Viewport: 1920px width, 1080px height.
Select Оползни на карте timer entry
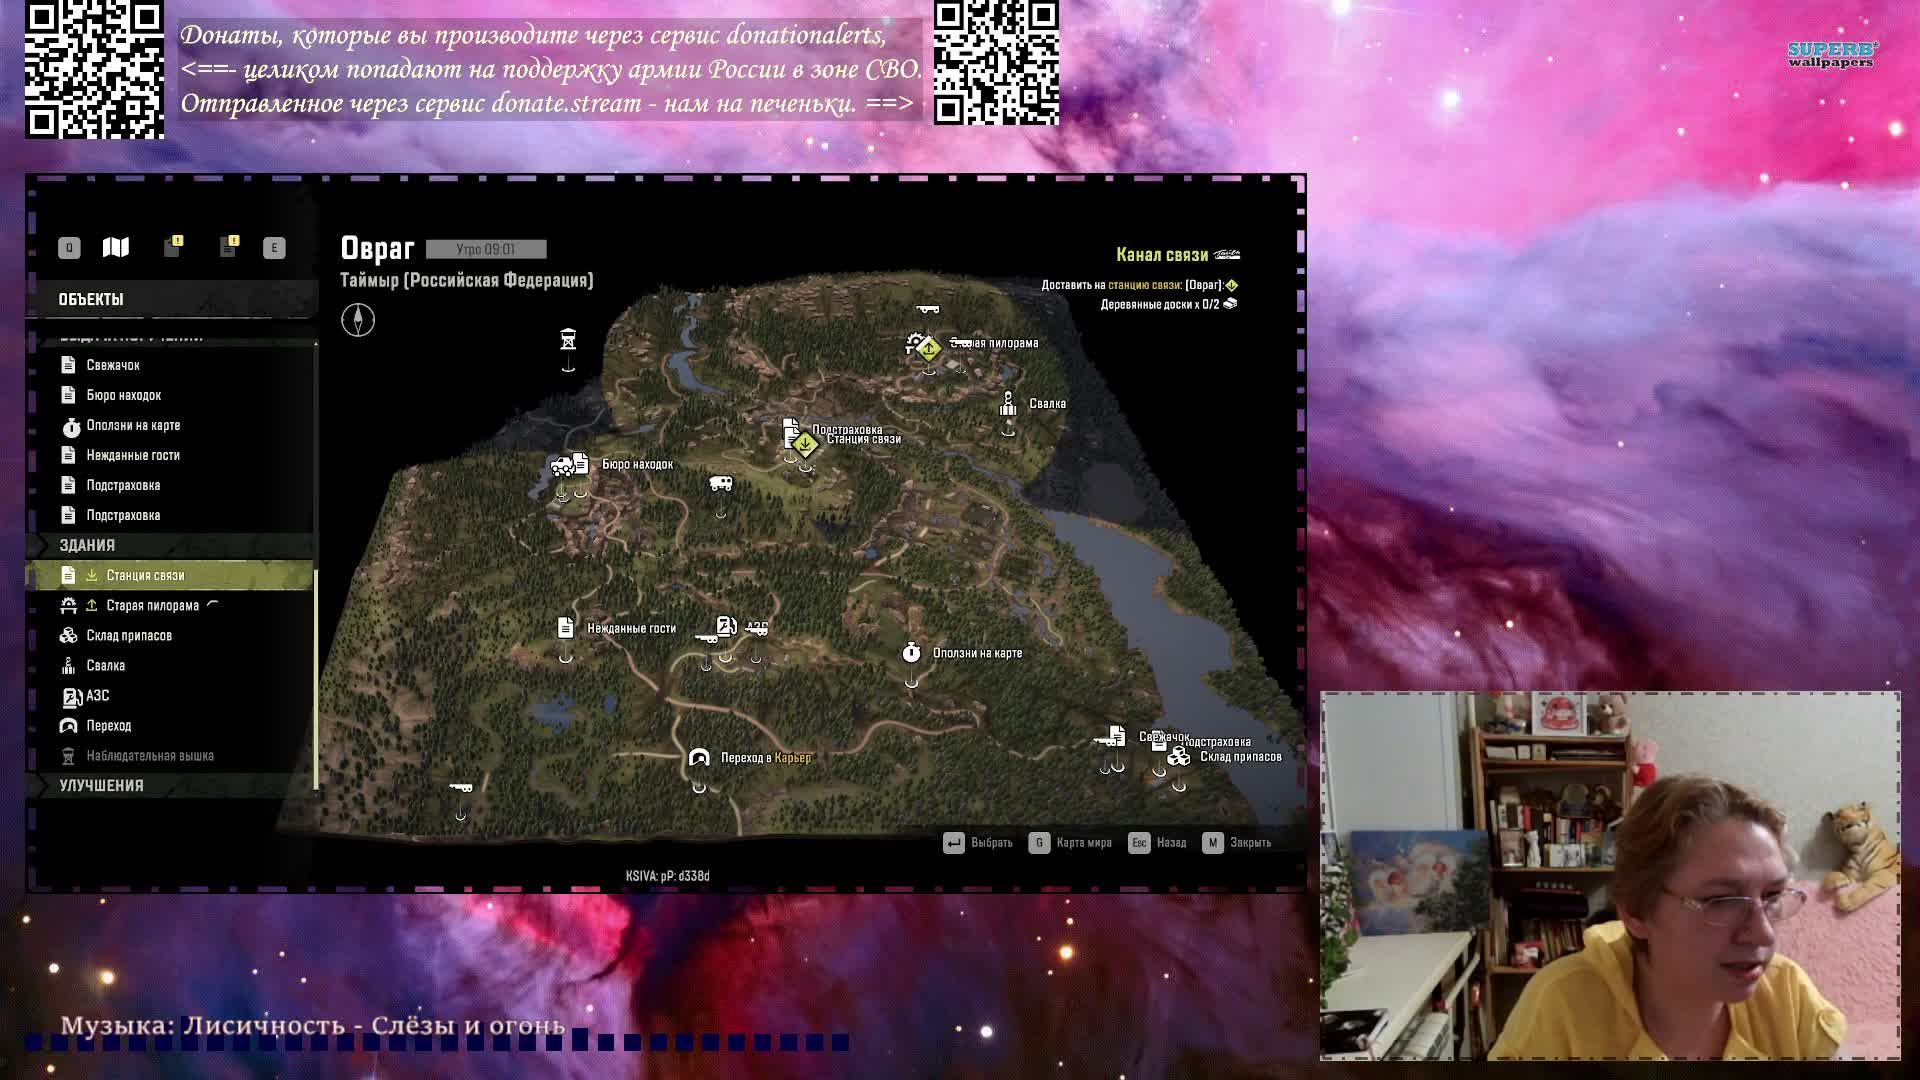(x=133, y=425)
